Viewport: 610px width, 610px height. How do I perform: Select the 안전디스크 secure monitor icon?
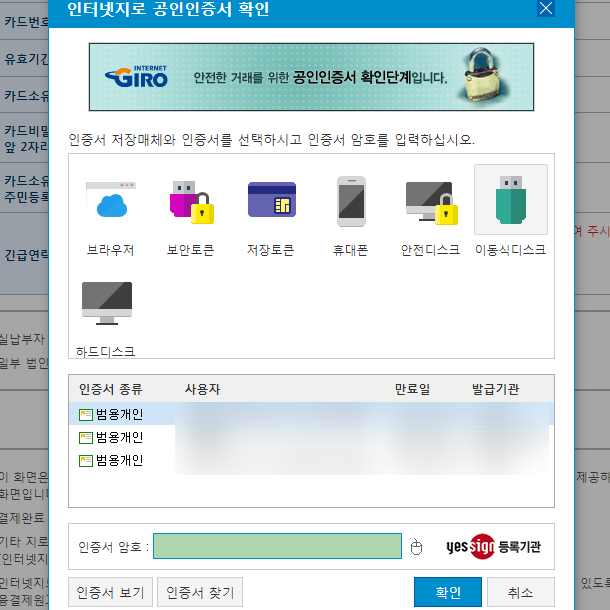(431, 203)
